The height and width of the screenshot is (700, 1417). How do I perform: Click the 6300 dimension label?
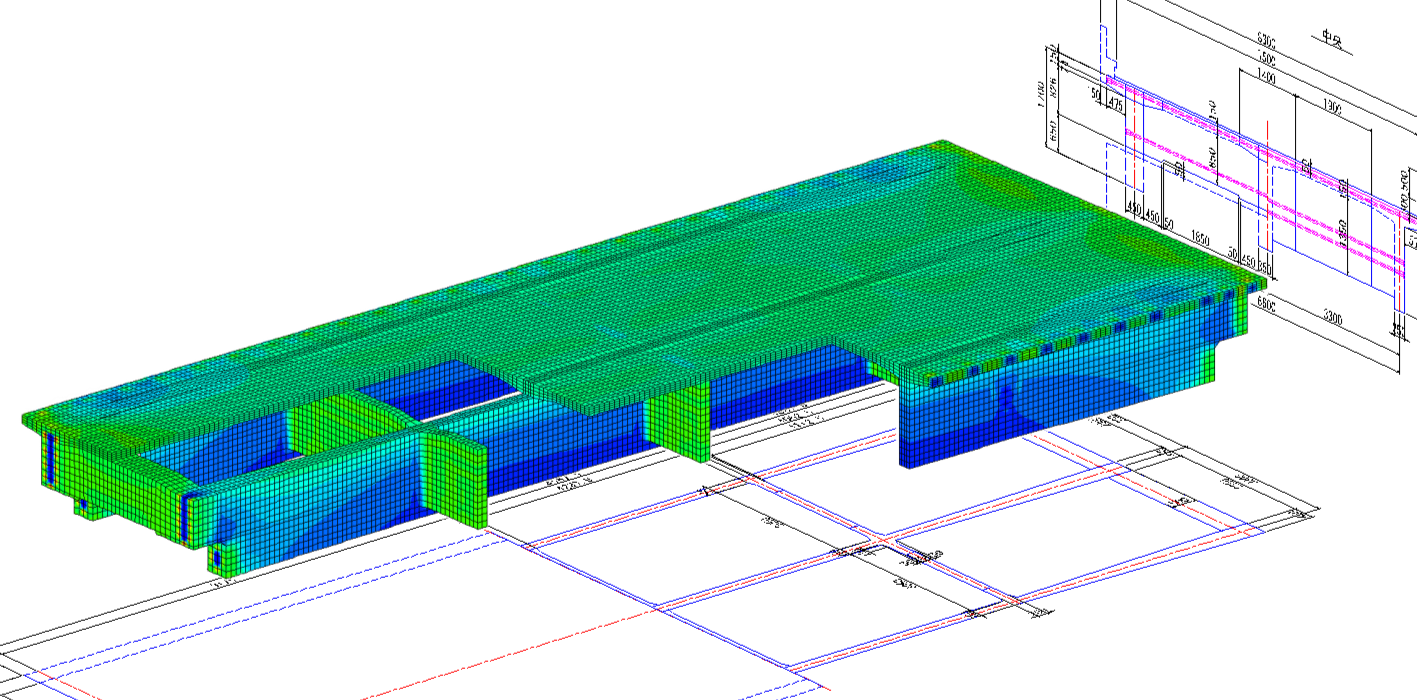point(1266,42)
